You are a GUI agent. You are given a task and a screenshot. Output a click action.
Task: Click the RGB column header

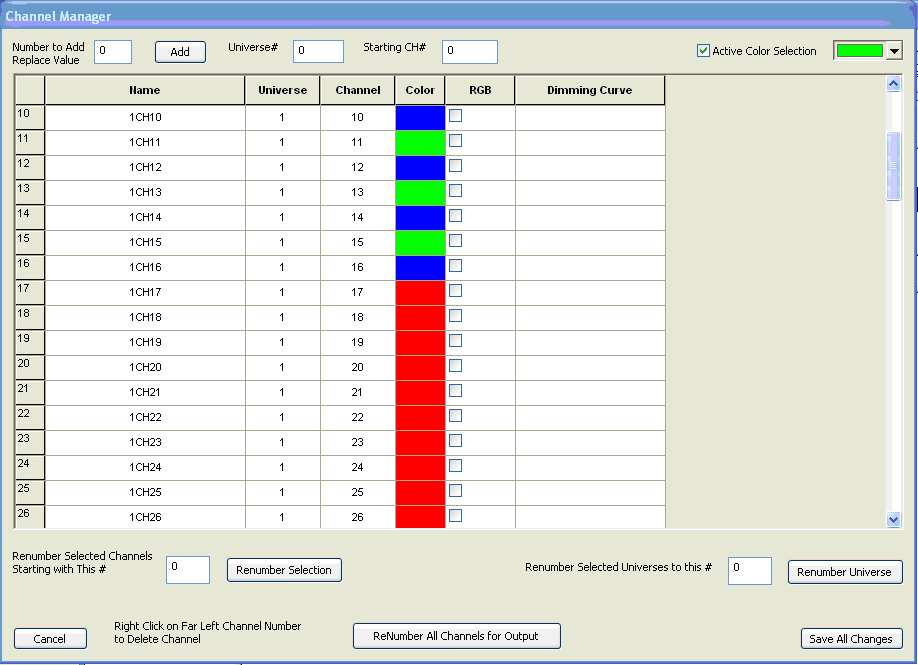480,90
